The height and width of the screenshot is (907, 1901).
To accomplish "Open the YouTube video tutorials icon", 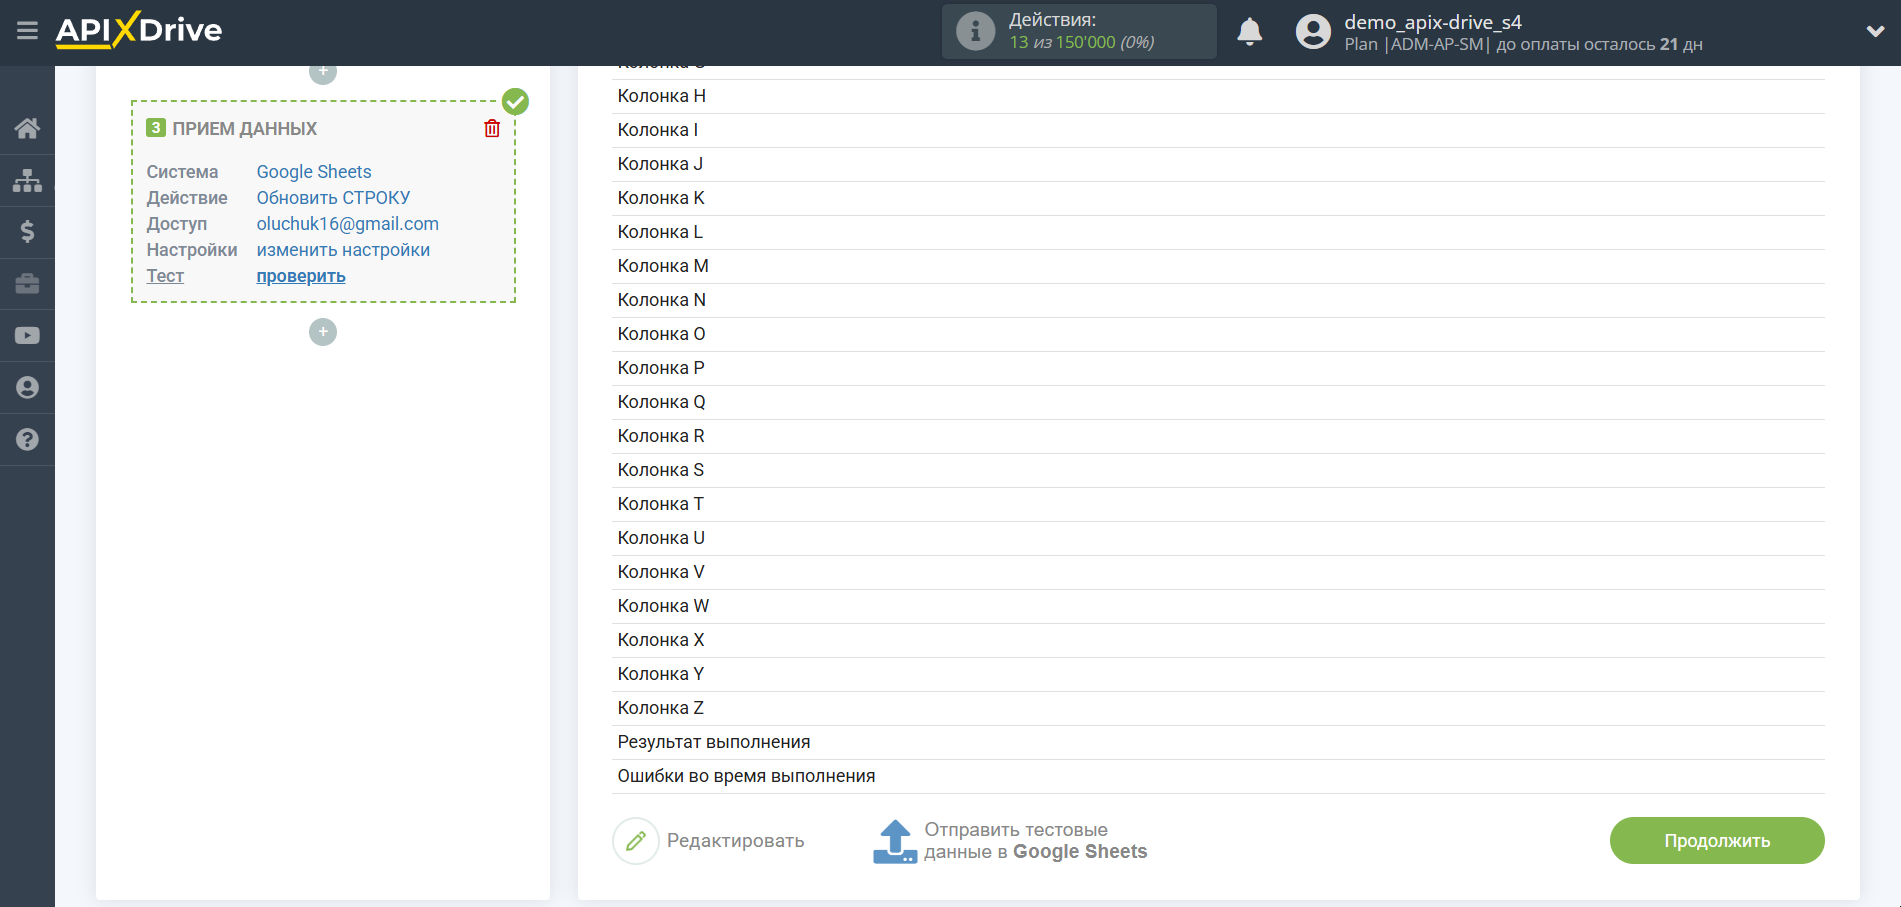I will [27, 336].
